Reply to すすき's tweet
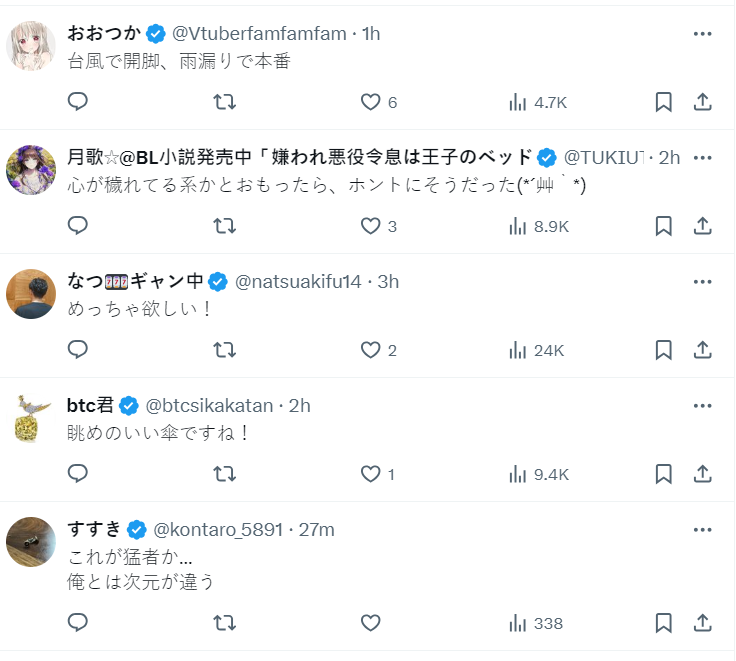Viewport: 736px width, 661px height. [78, 623]
